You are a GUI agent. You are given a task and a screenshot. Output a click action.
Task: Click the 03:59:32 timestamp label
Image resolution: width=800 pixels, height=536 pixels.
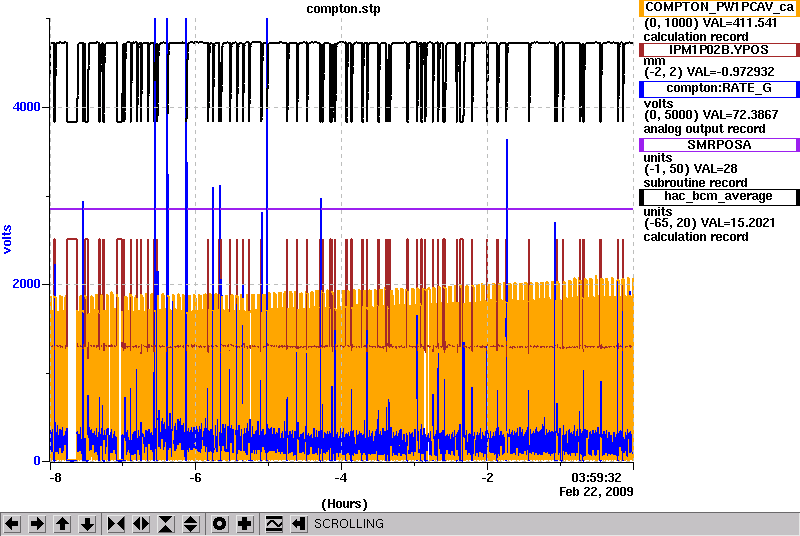click(x=596, y=478)
